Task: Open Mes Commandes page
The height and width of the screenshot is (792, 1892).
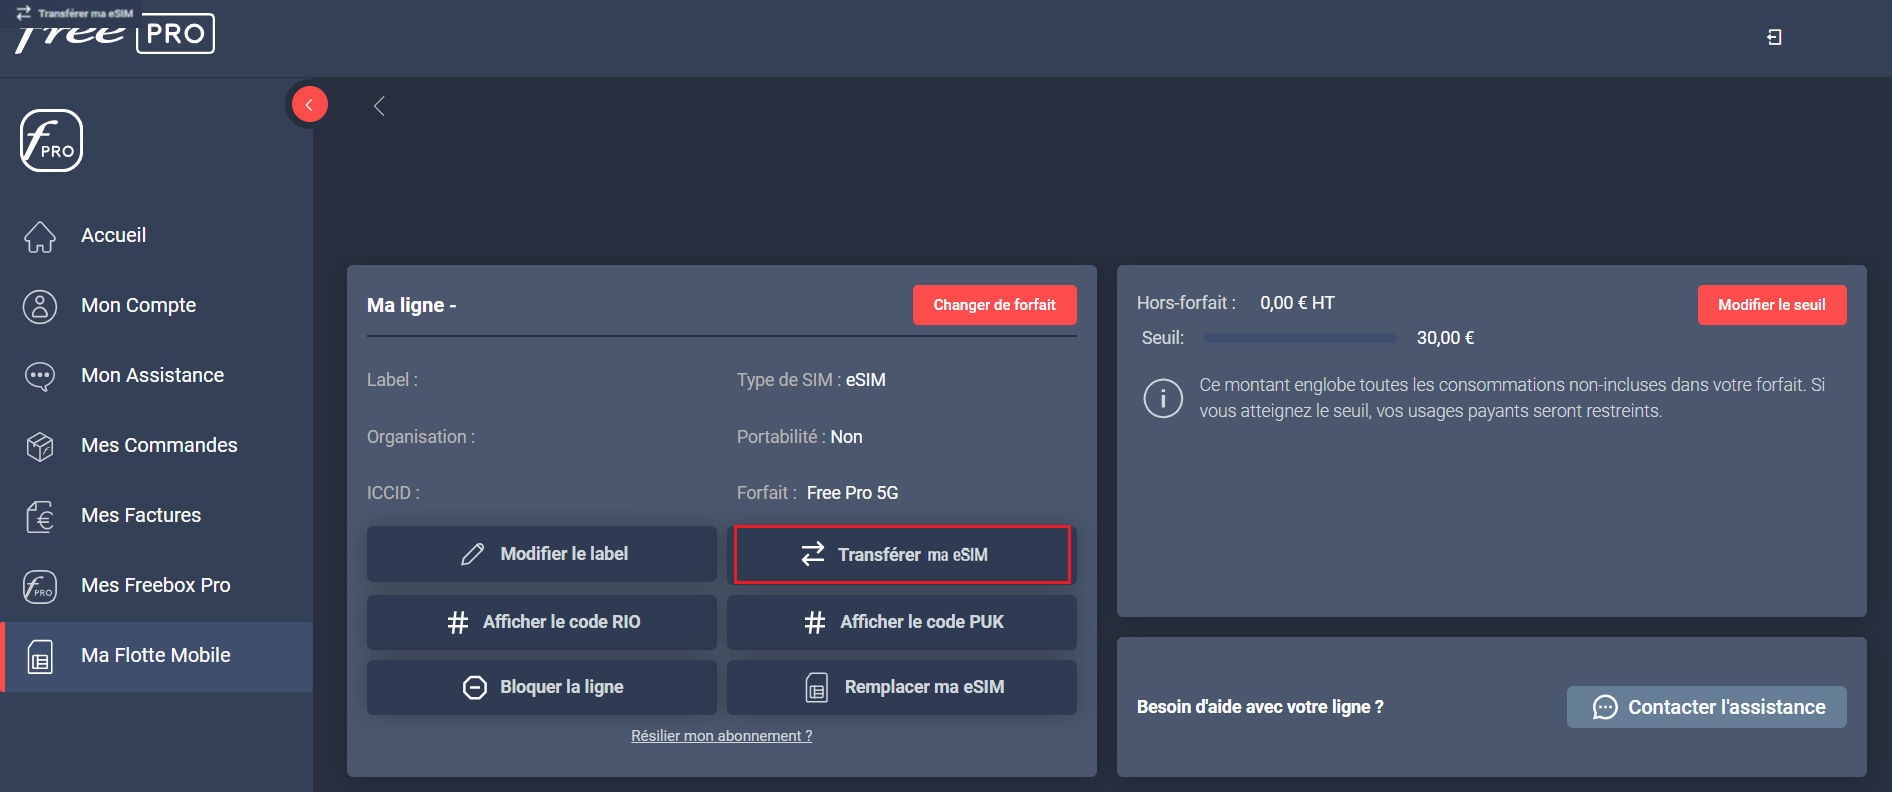Action: point(158,446)
